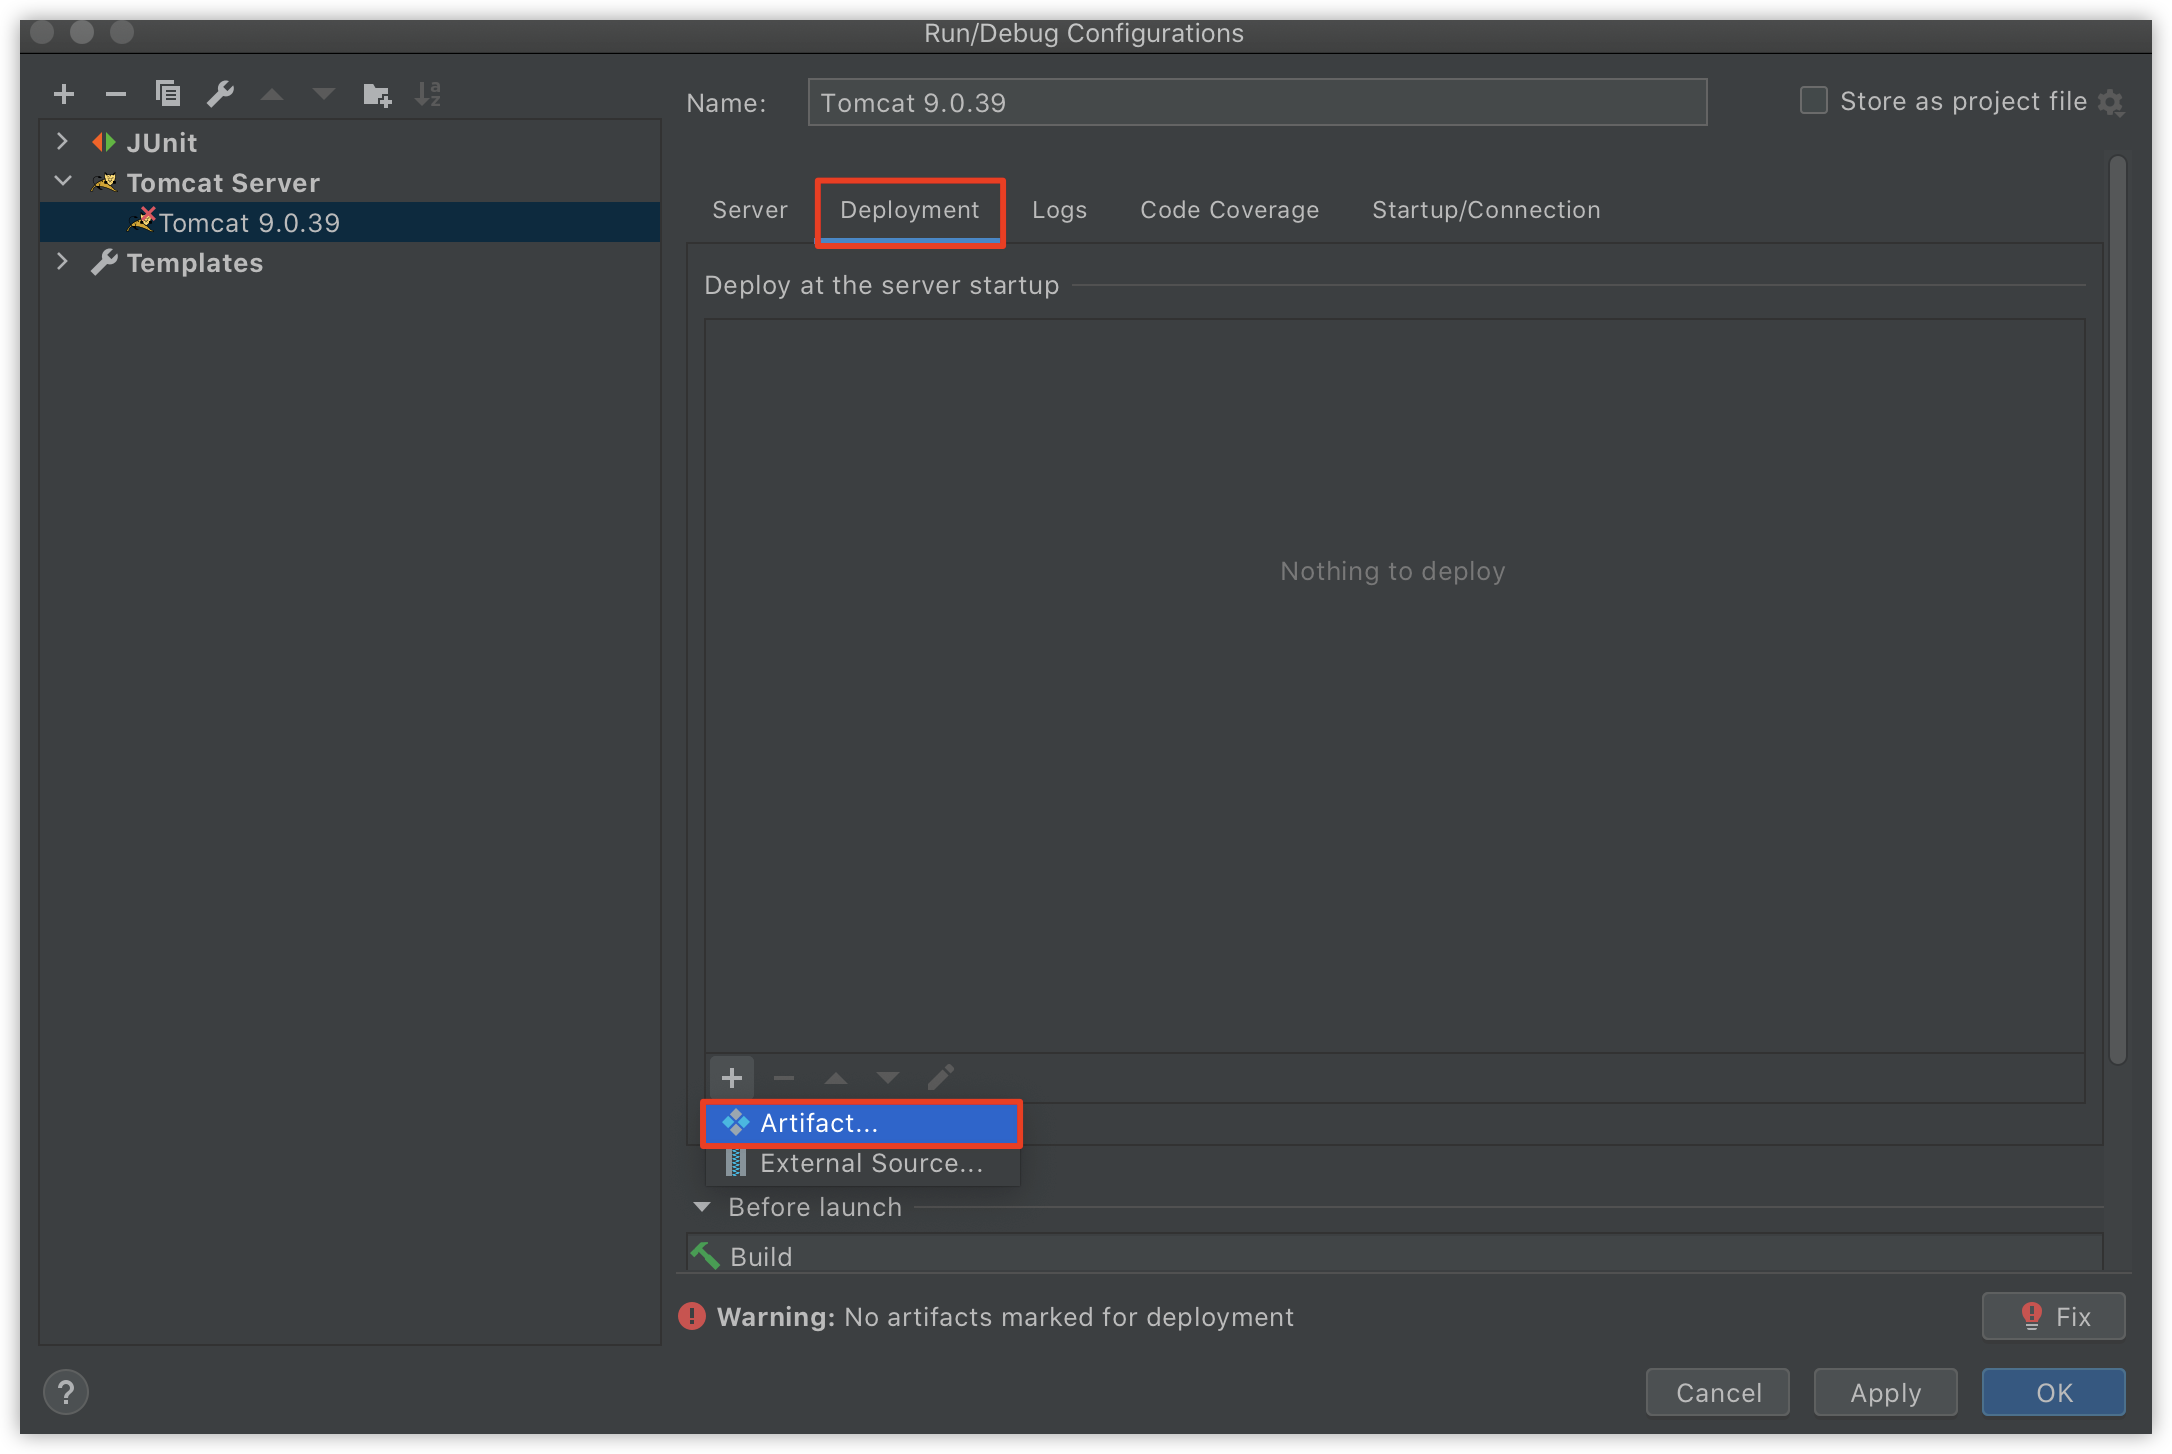Open Edit Templates with the wrench icon
The height and width of the screenshot is (1454, 2172).
click(x=220, y=93)
